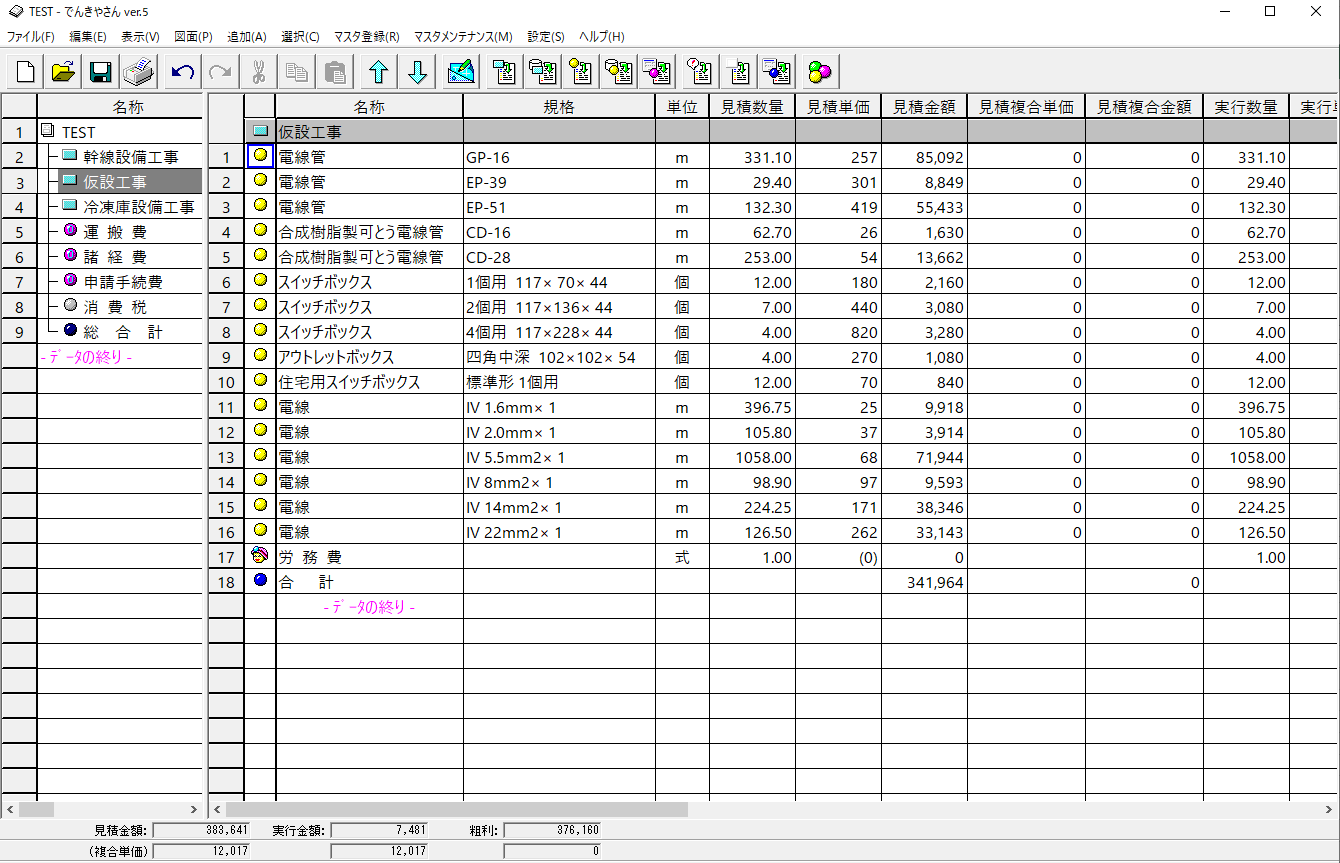Viewport: 1340px width, 863px height.
Task: Click the 労務費 name cell
Action: tap(369, 557)
